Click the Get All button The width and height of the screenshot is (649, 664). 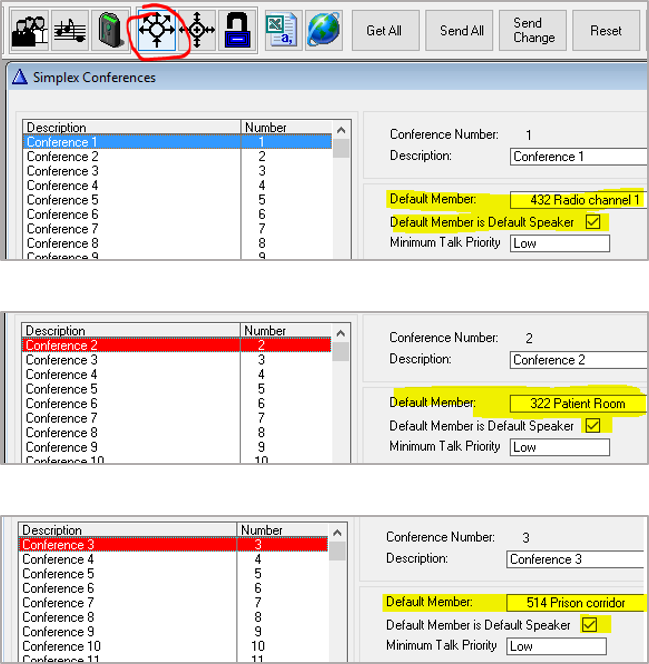[x=385, y=30]
